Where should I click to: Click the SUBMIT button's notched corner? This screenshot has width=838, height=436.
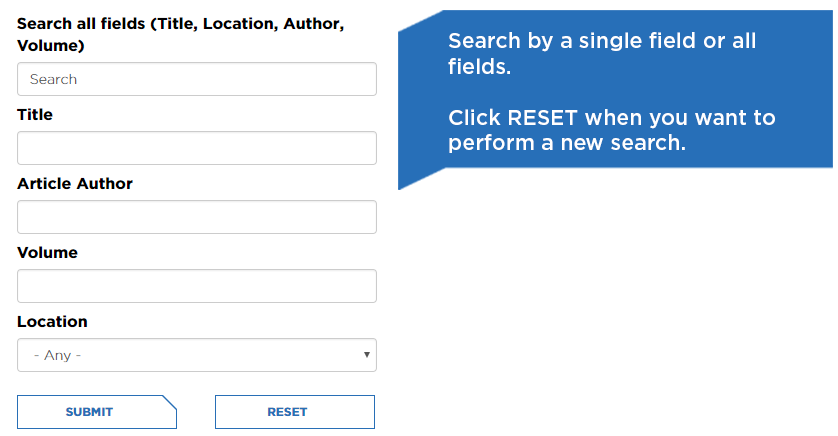[170, 402]
